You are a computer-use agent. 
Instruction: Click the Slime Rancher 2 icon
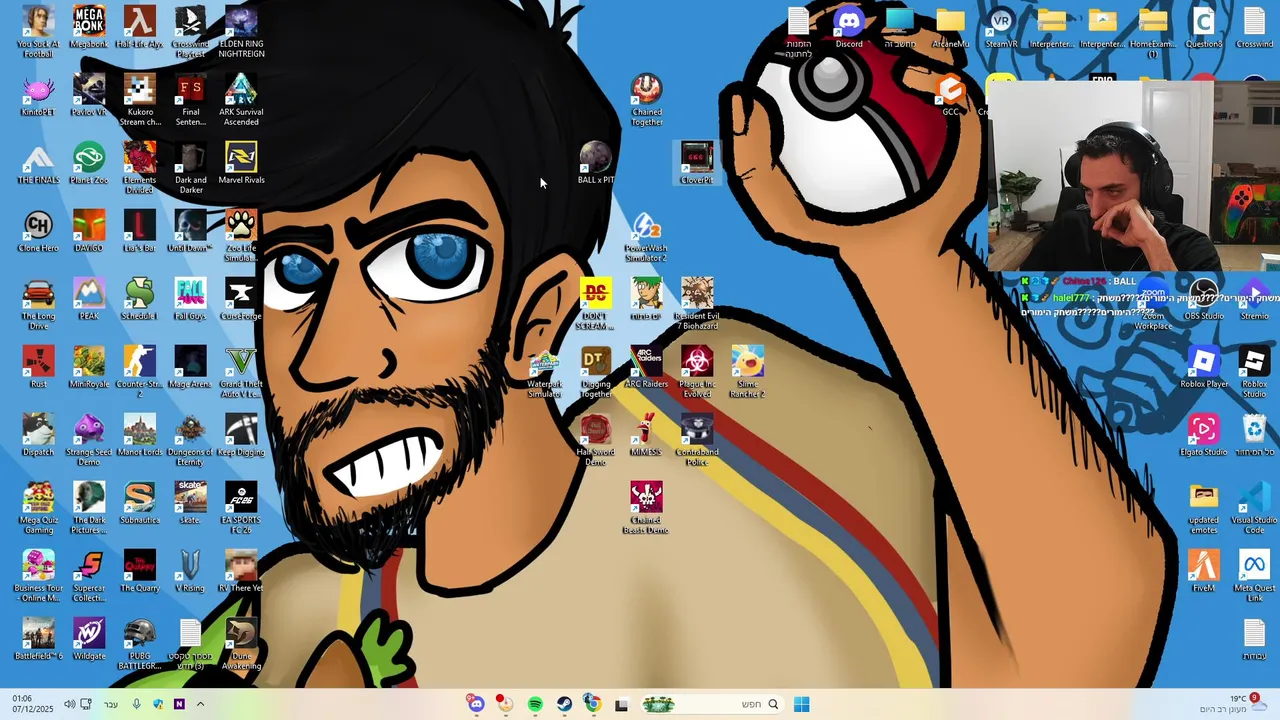click(748, 372)
